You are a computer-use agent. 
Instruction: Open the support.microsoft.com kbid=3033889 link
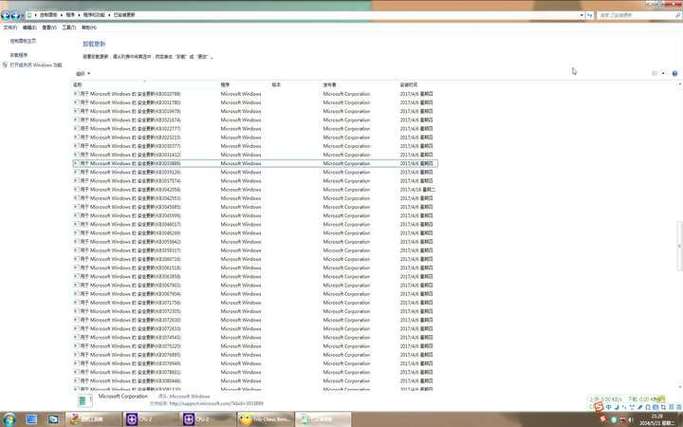[x=216, y=404]
